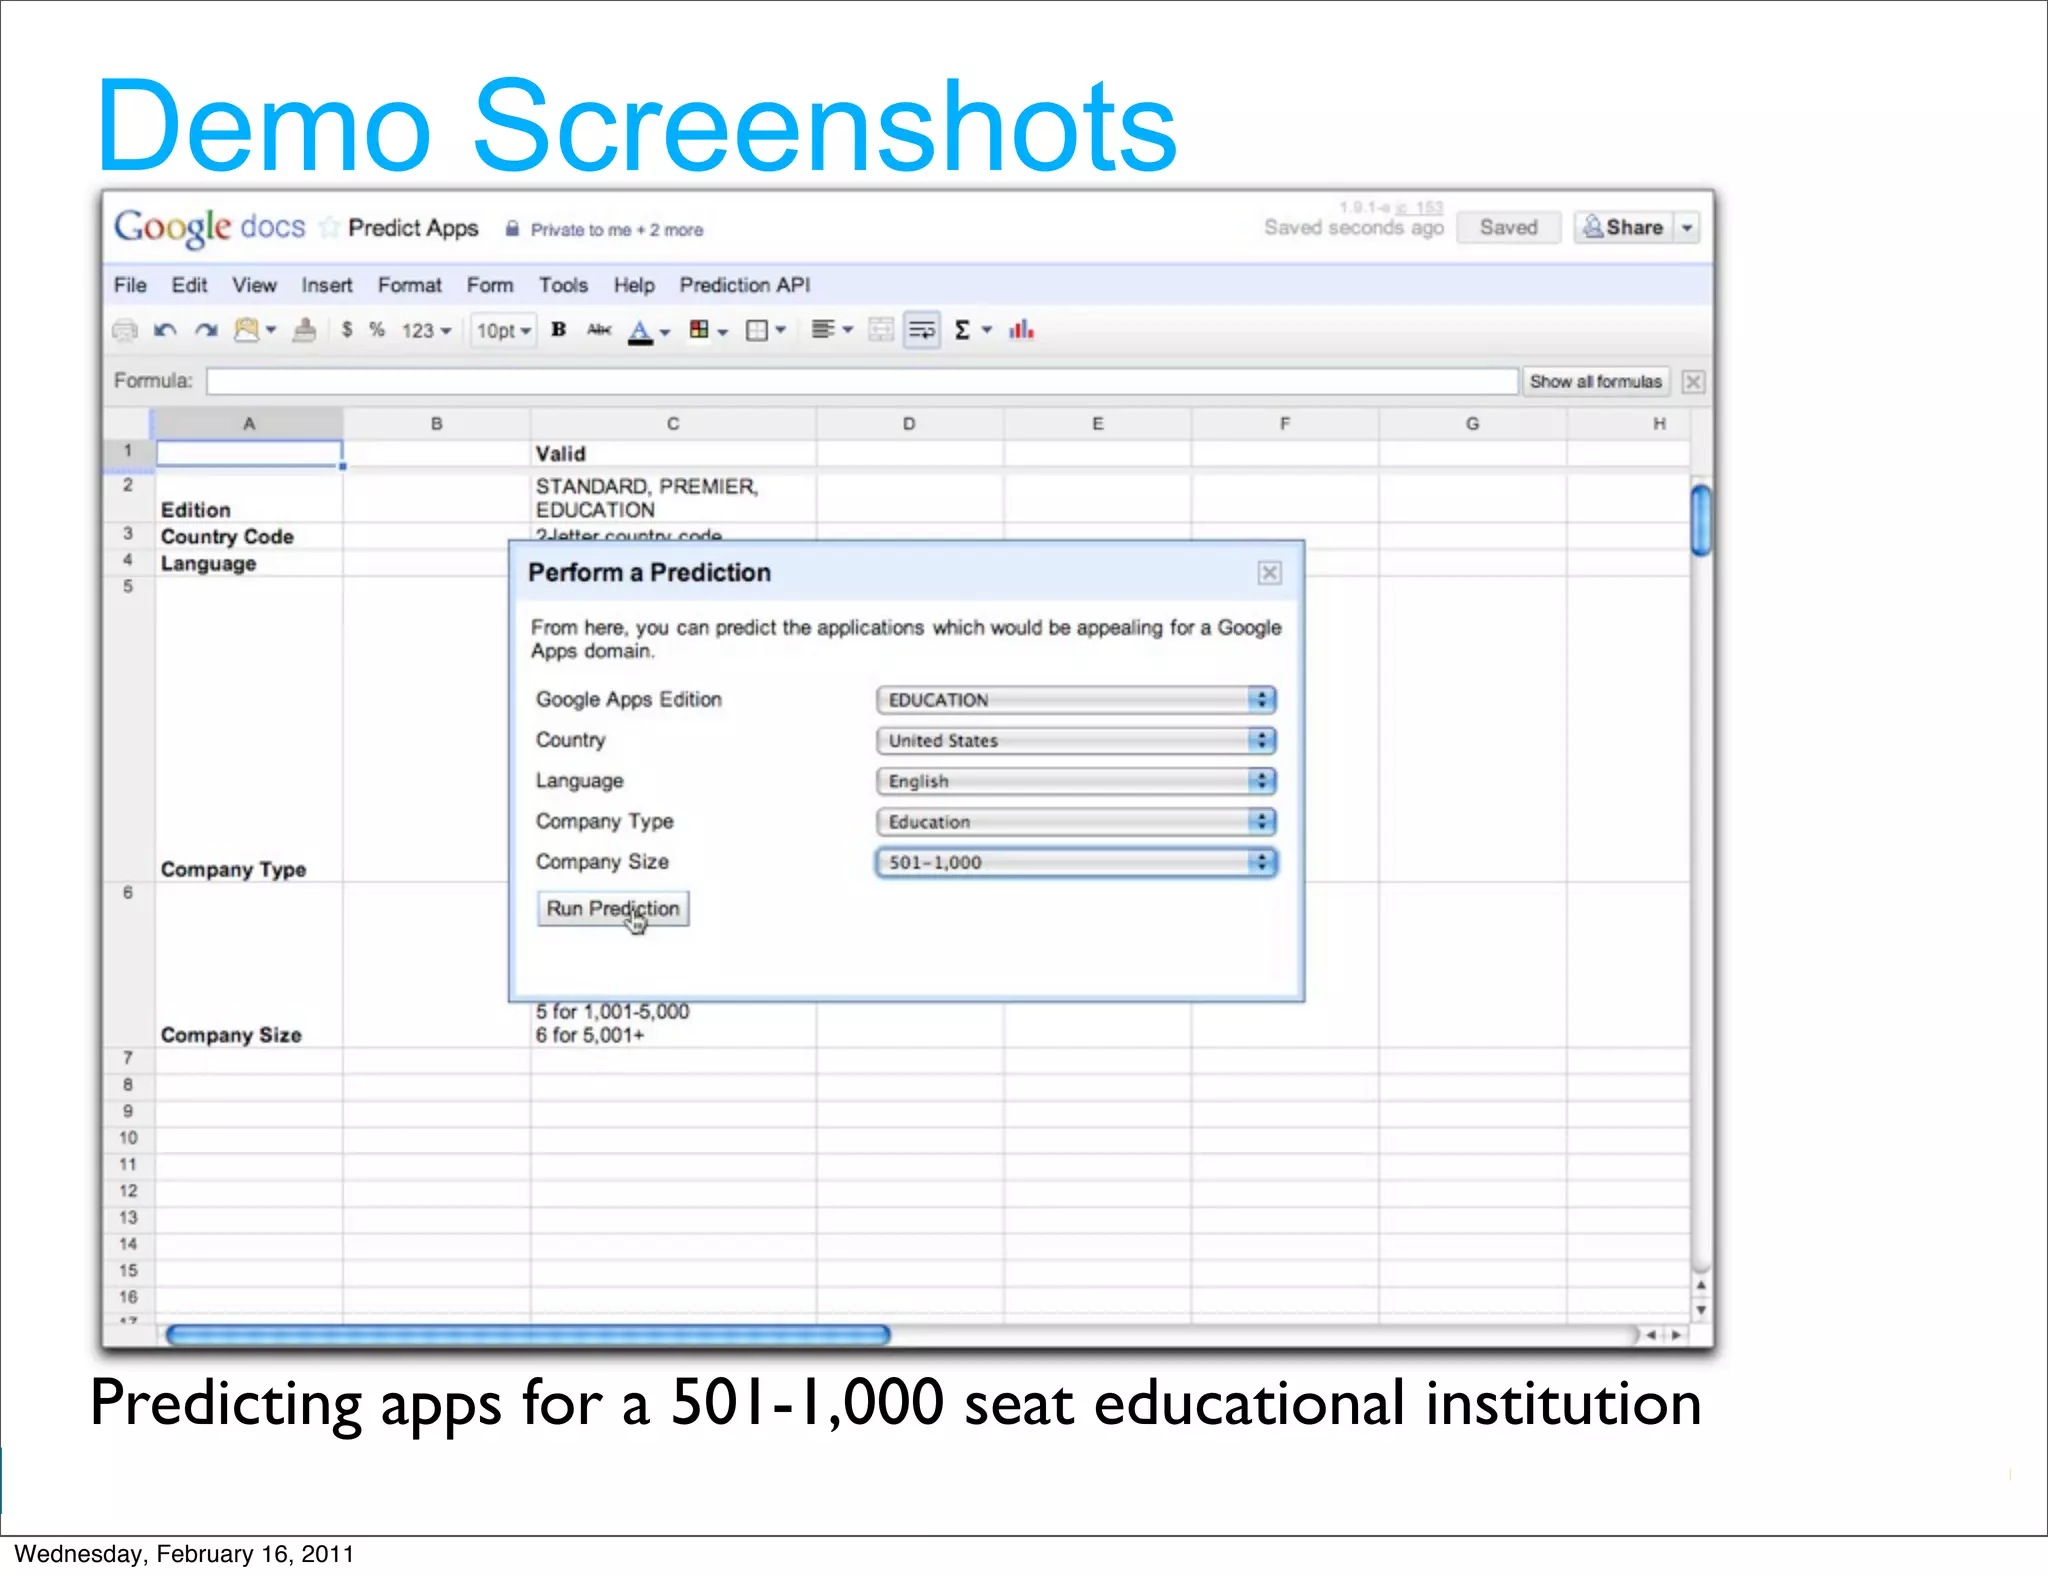Open the Company Type dropdown

click(x=1076, y=822)
